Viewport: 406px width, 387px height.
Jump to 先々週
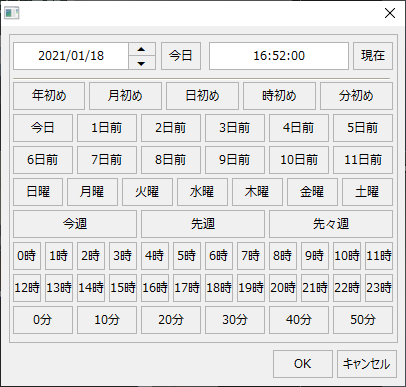pyautogui.click(x=331, y=224)
